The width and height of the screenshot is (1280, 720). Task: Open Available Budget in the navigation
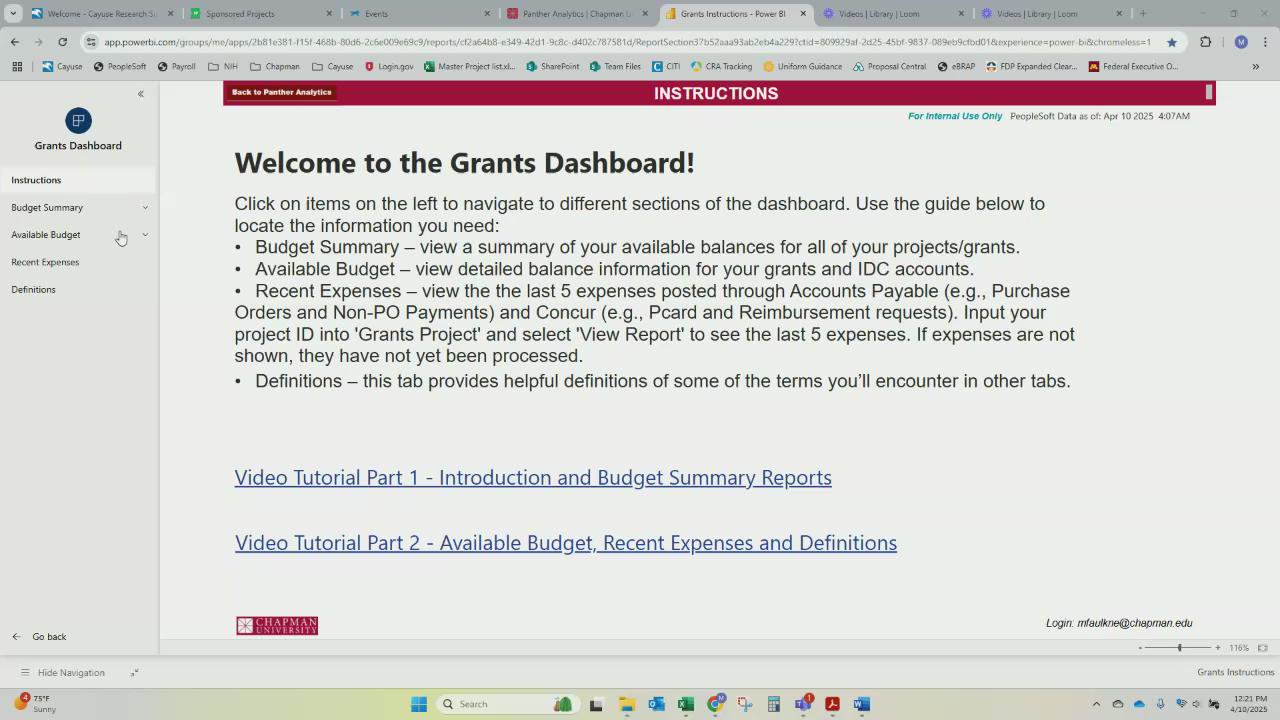click(46, 235)
